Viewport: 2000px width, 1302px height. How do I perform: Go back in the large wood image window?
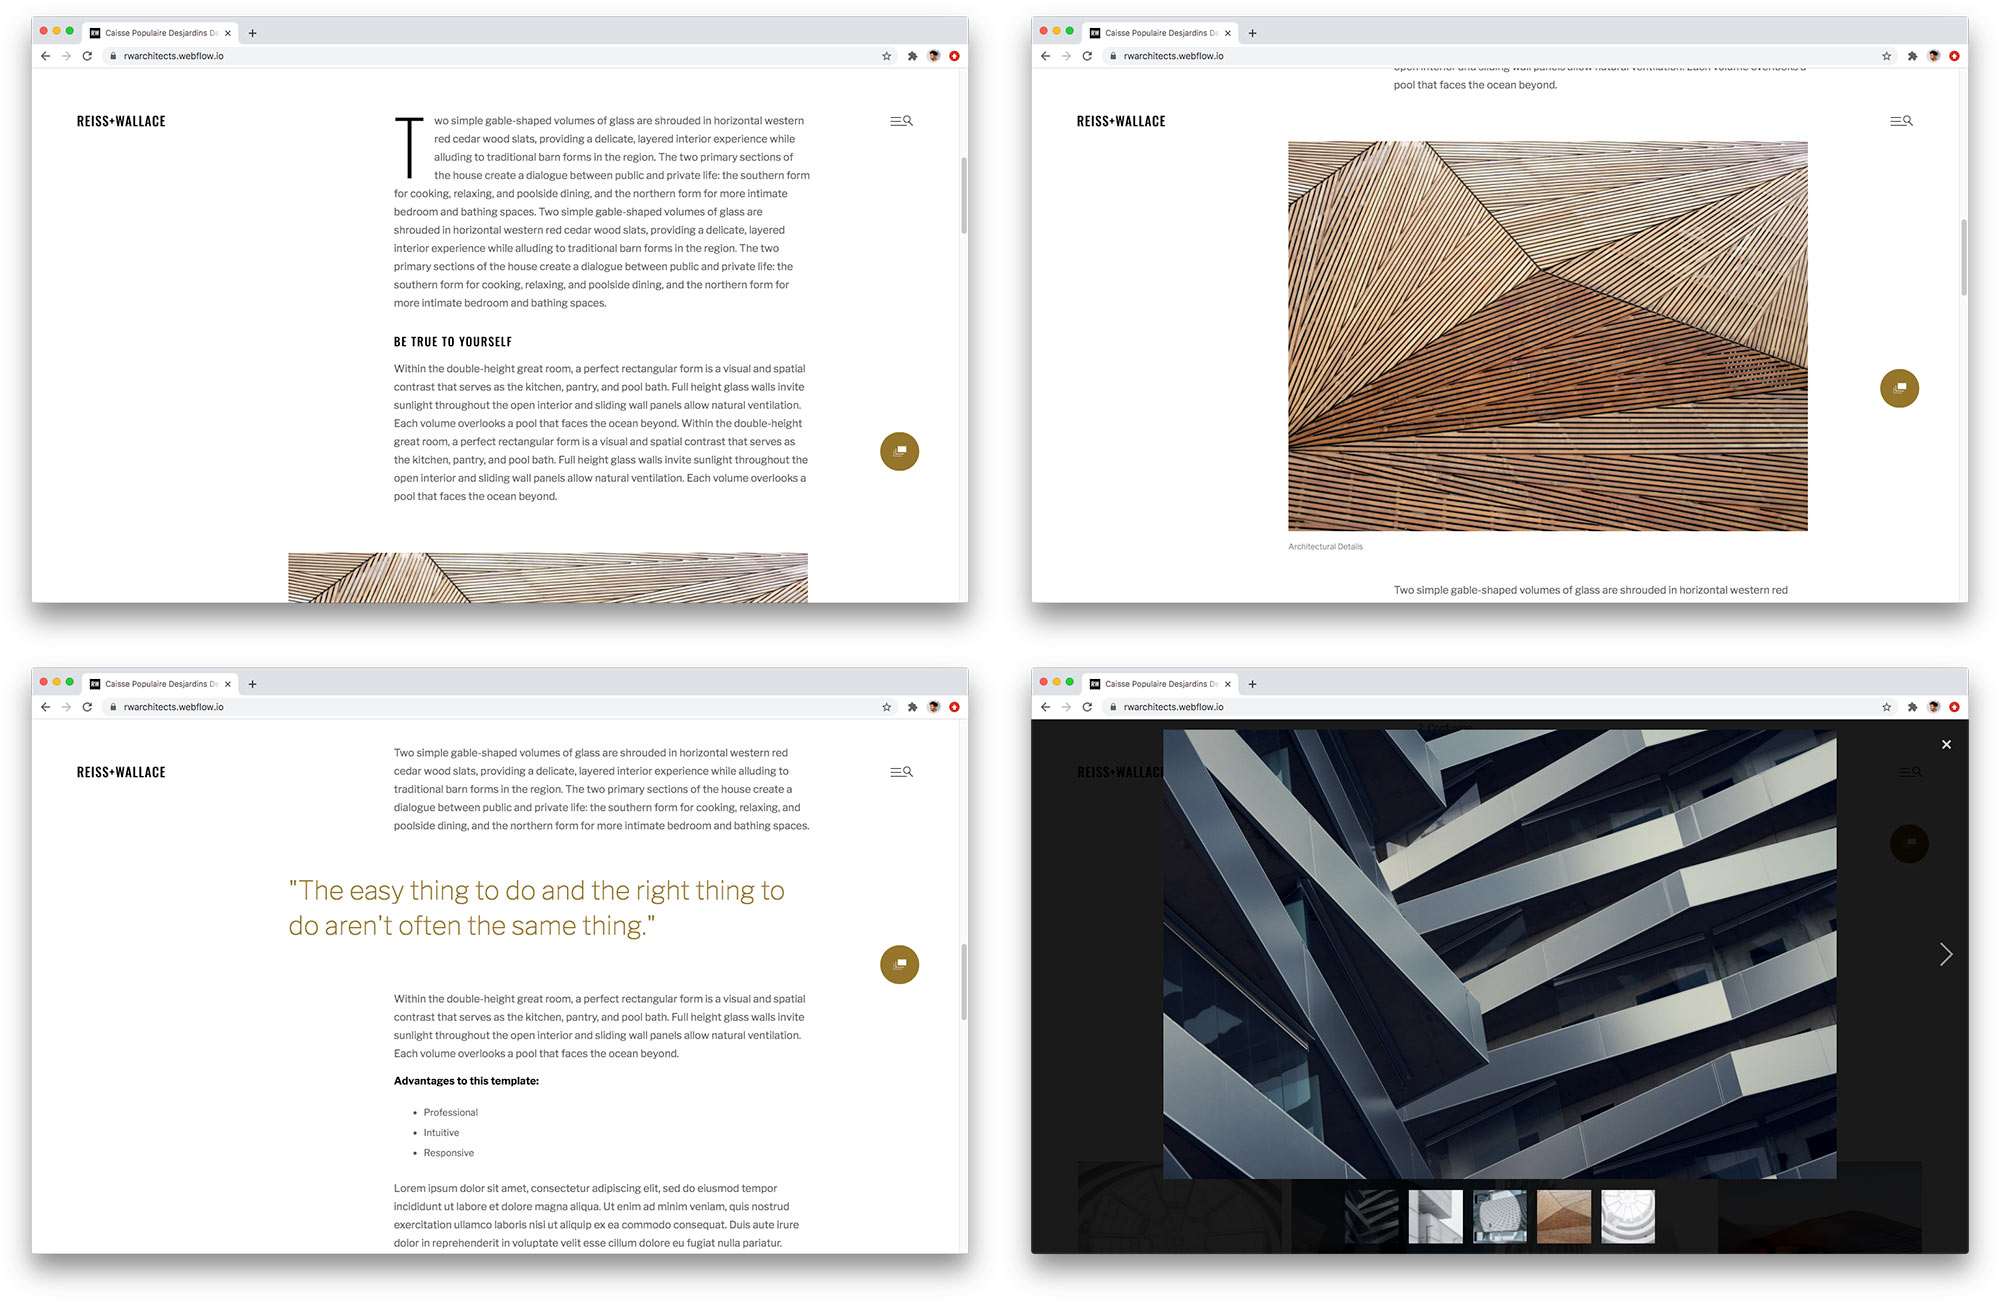[x=1045, y=56]
